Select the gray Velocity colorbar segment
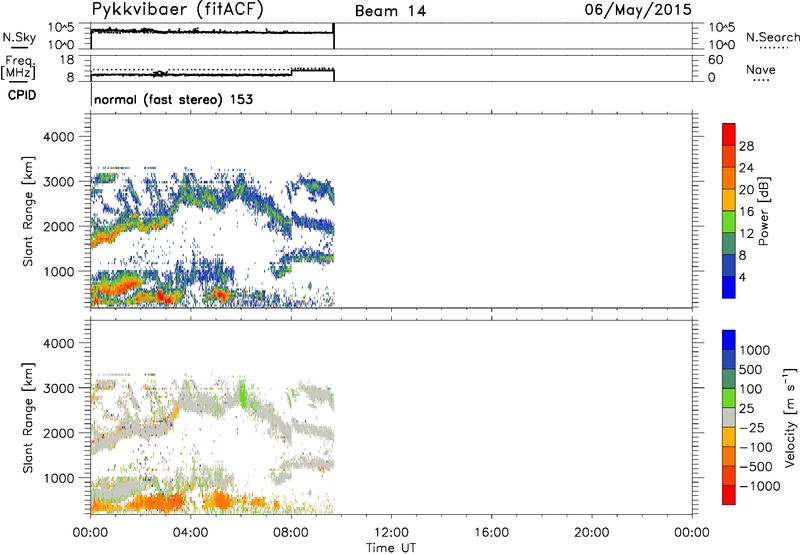Viewport: 800px width, 554px height. click(x=729, y=417)
